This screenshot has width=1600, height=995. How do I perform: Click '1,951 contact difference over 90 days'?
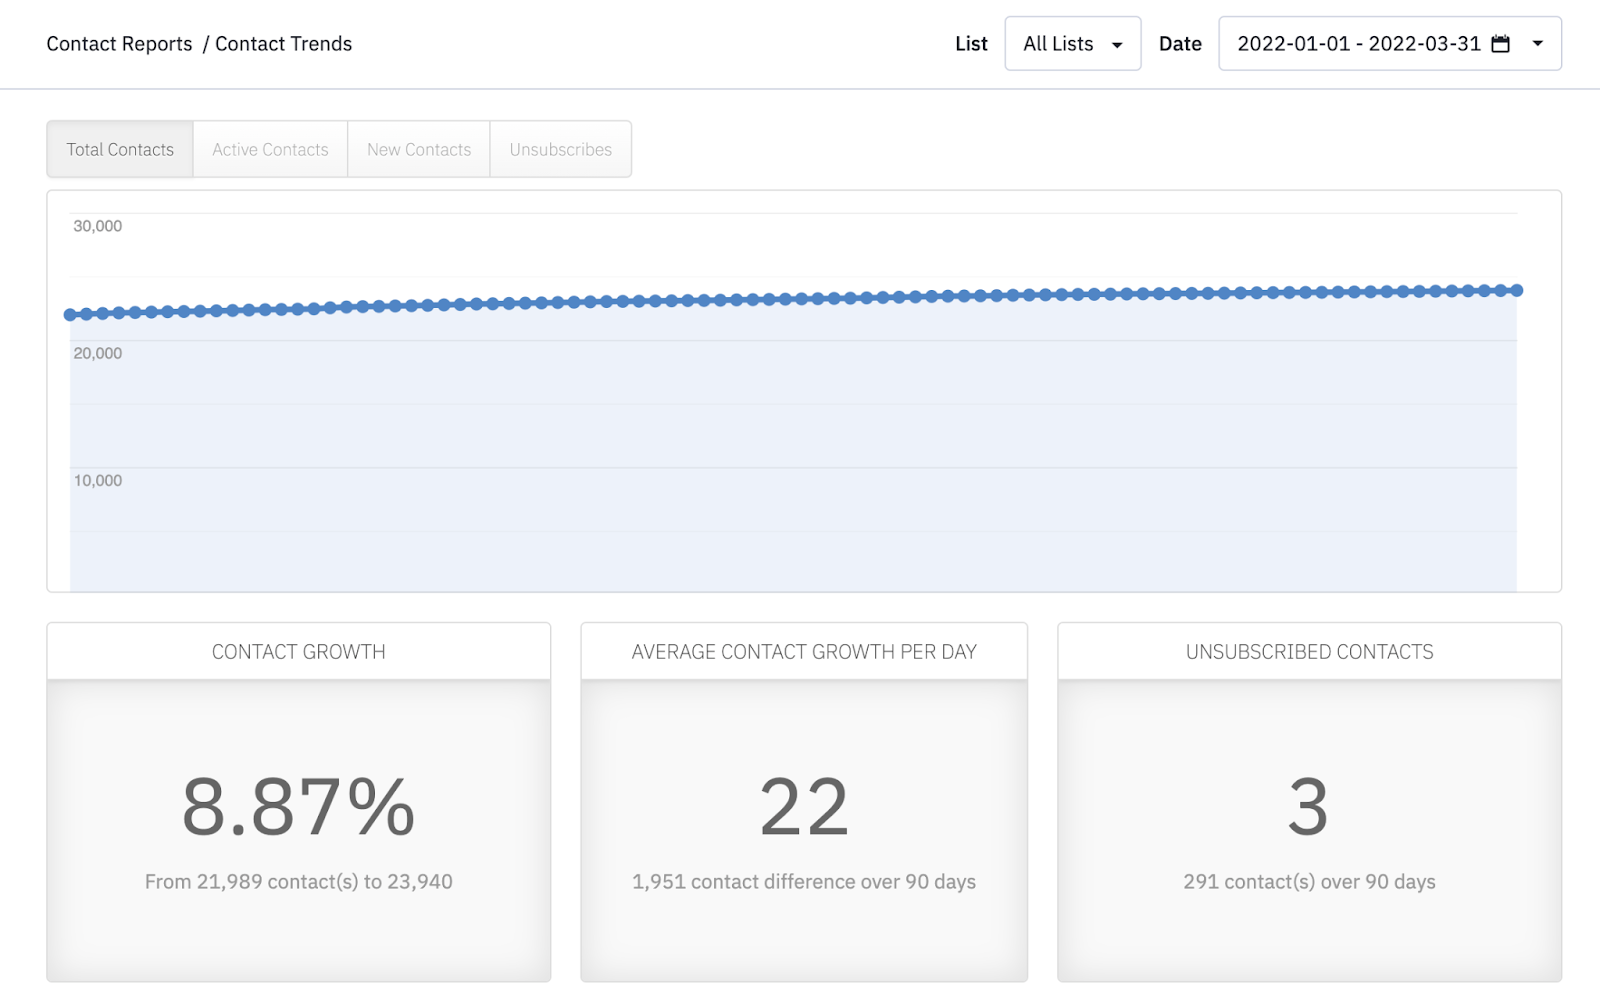pos(804,882)
